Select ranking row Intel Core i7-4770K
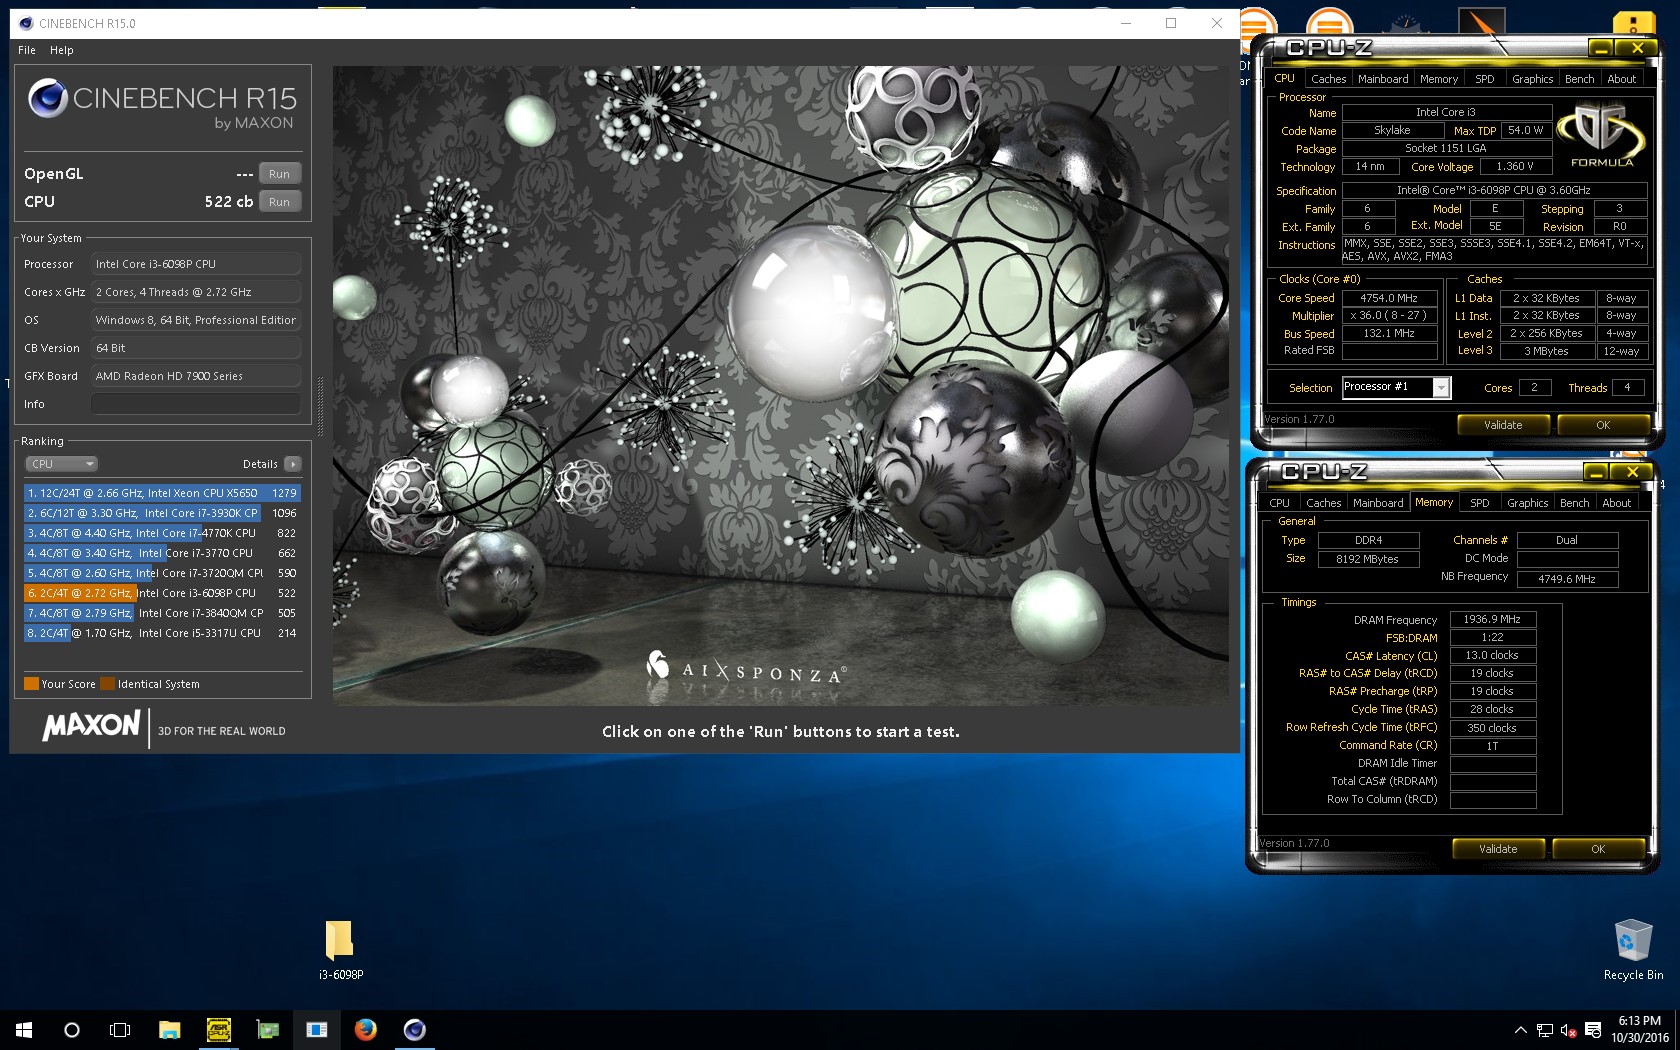Viewport: 1680px width, 1050px height. [162, 533]
